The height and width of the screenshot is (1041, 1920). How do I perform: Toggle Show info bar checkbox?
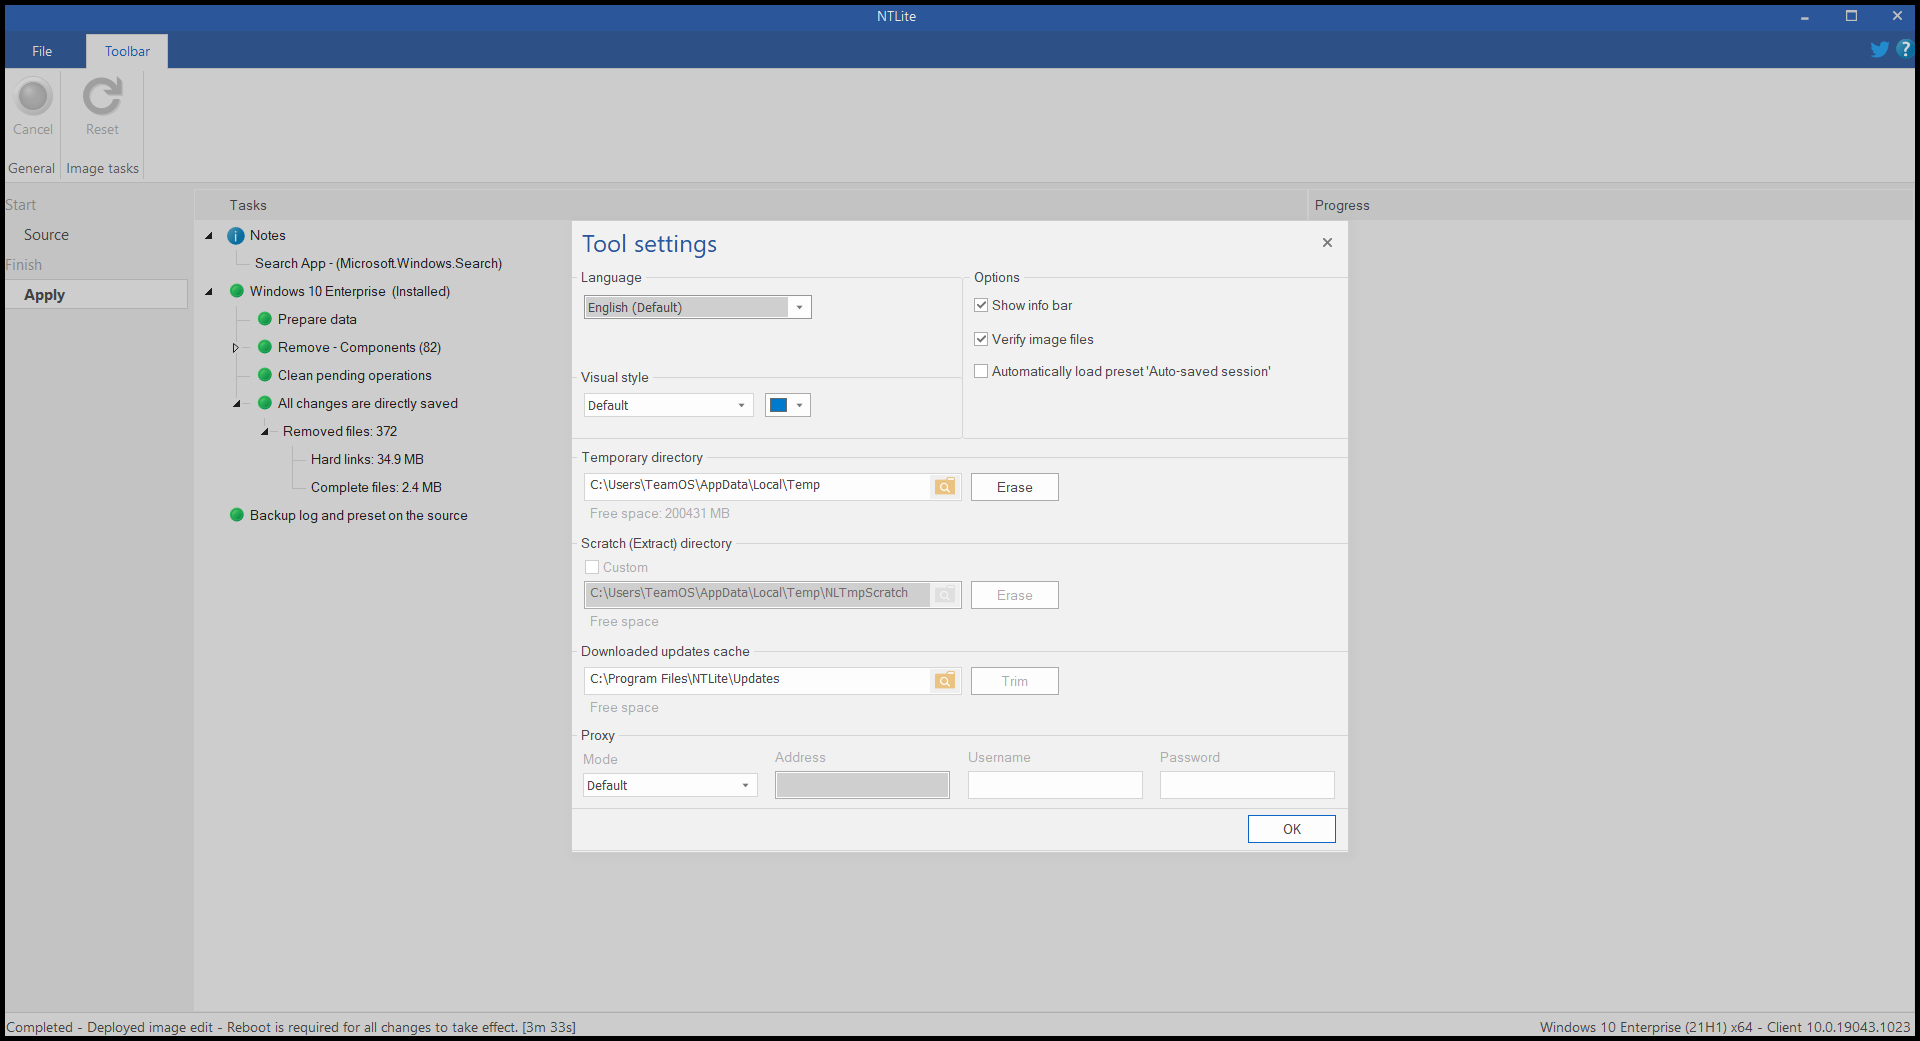[x=981, y=305]
